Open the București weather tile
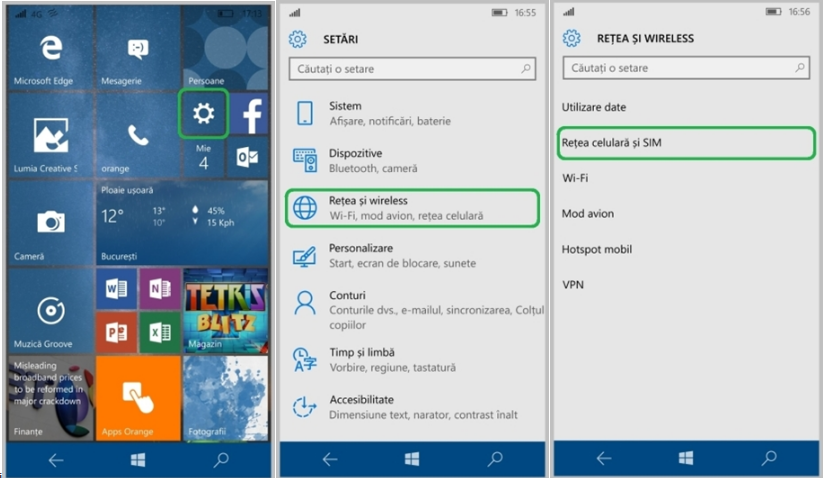 [x=182, y=223]
